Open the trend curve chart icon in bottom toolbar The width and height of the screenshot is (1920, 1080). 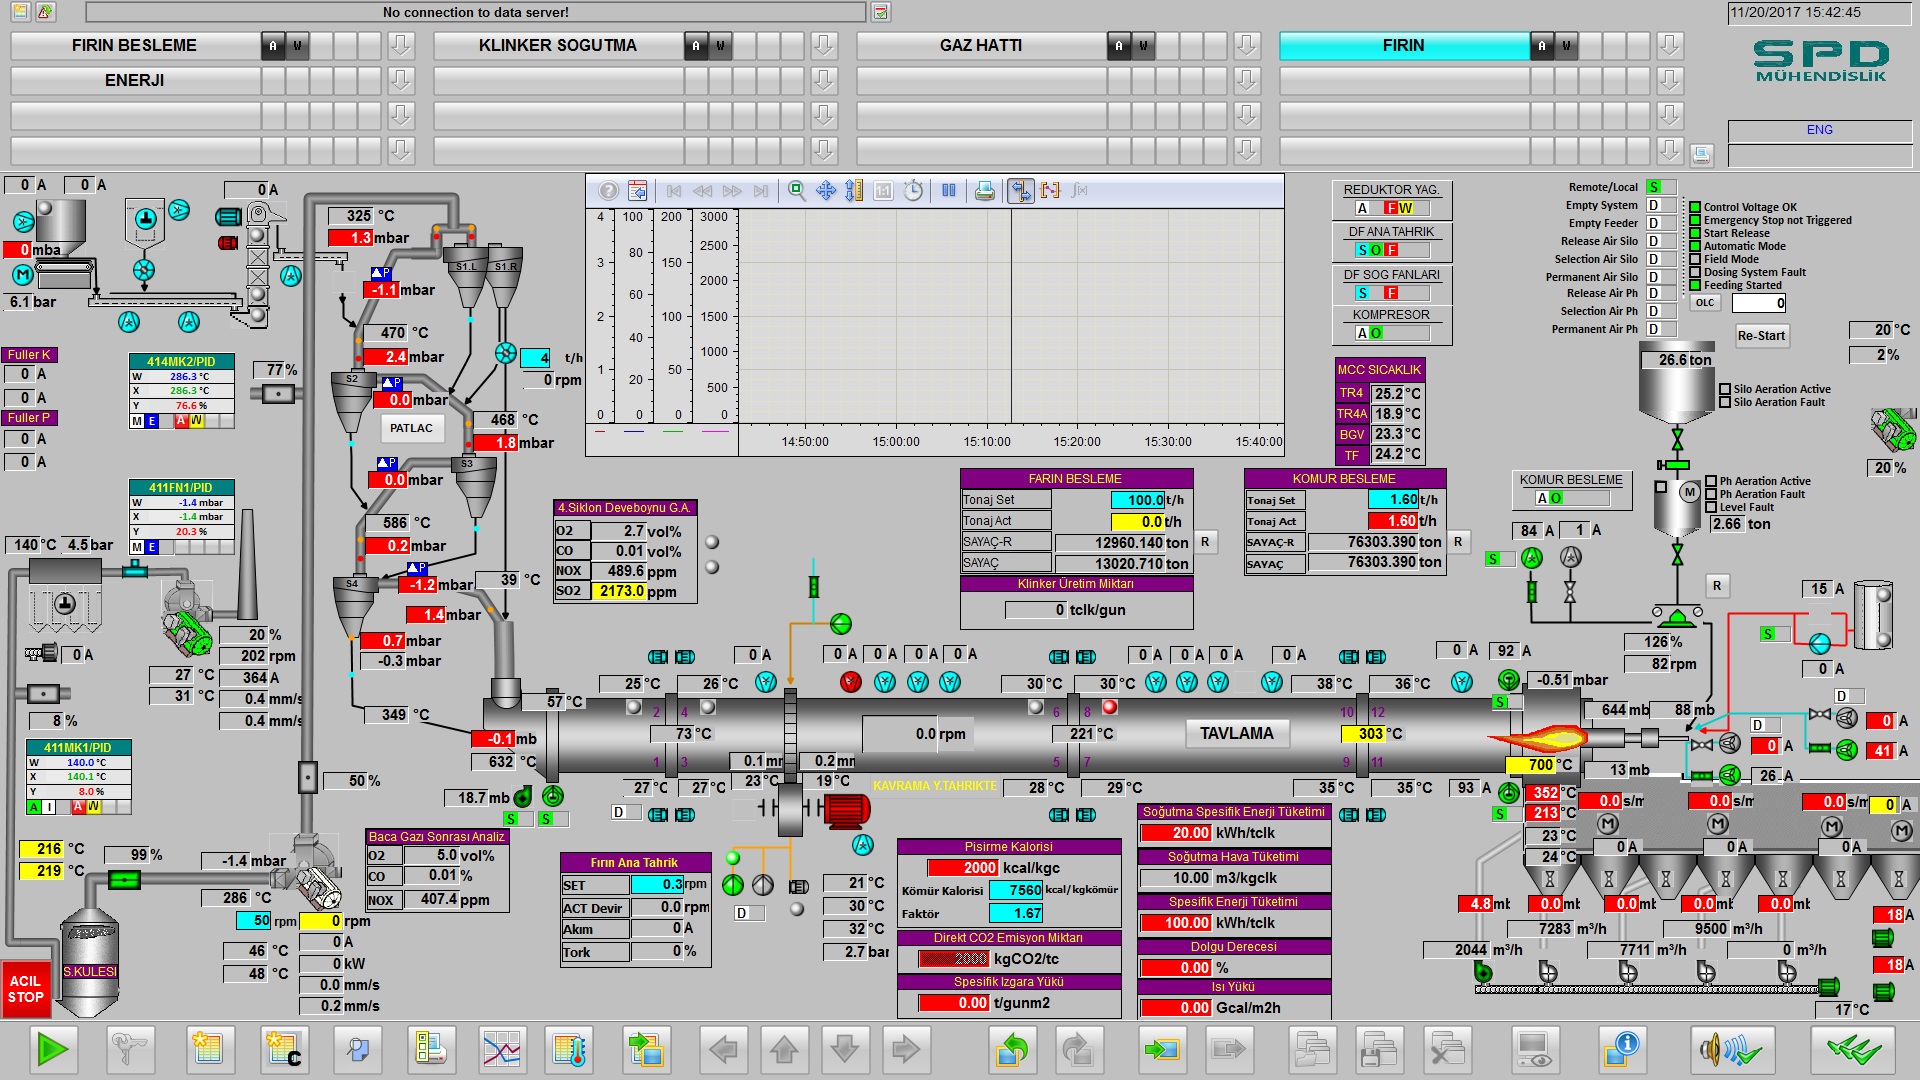click(x=501, y=1050)
